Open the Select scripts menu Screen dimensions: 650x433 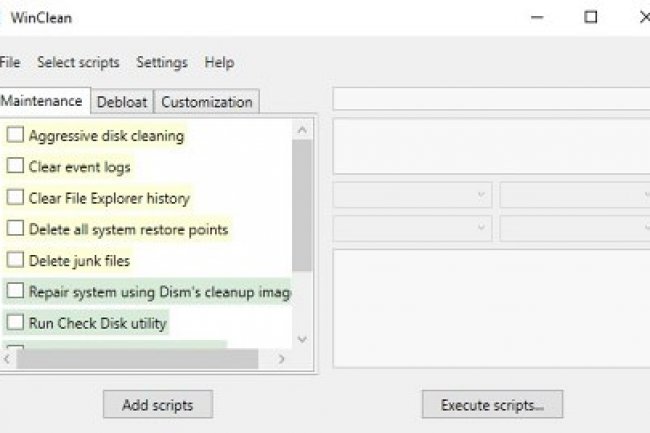pyautogui.click(x=78, y=62)
